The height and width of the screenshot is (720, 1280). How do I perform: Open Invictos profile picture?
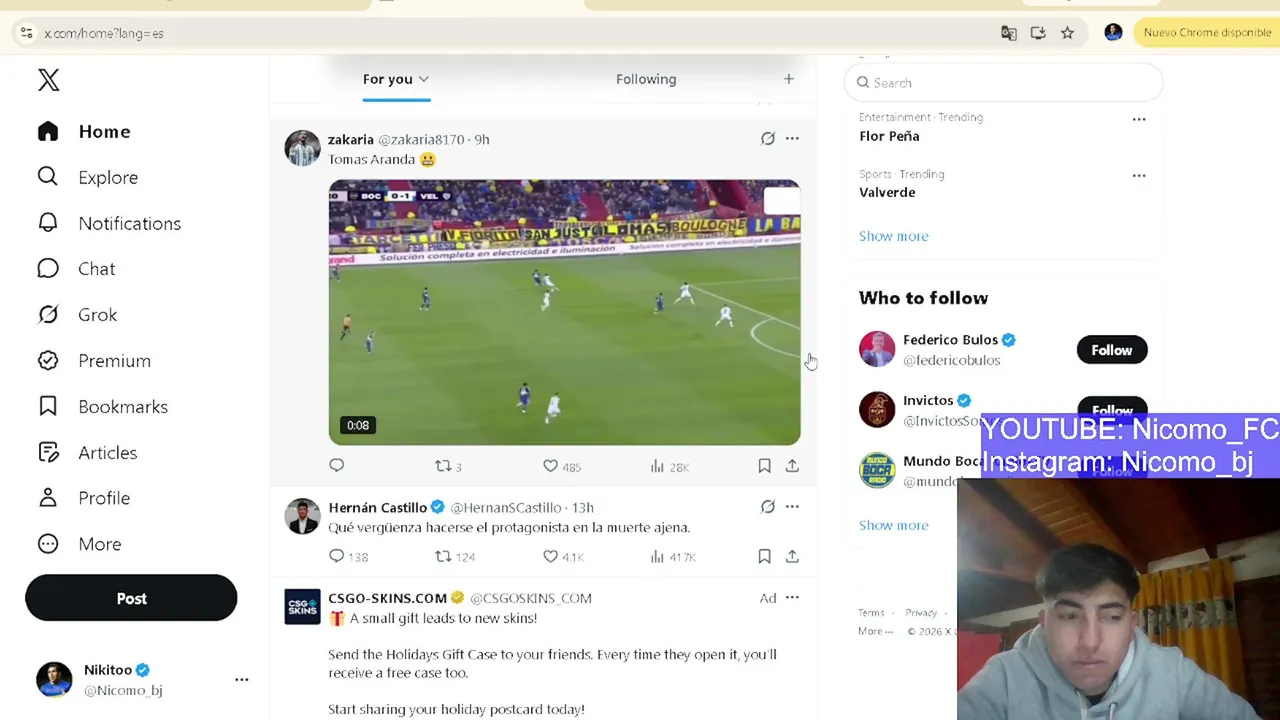(877, 410)
